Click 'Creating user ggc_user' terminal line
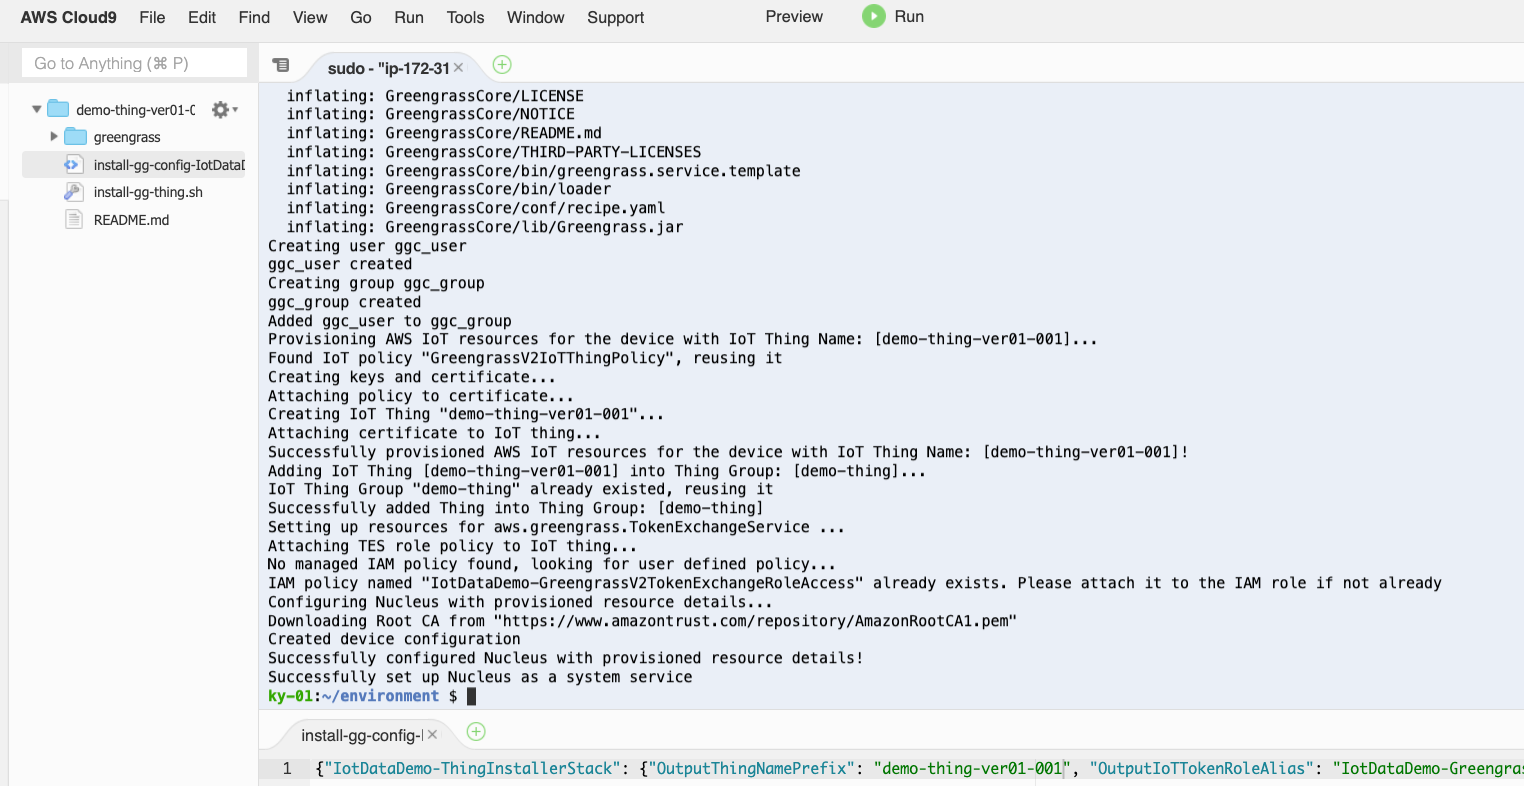This screenshot has height=786, width=1524. click(x=367, y=246)
